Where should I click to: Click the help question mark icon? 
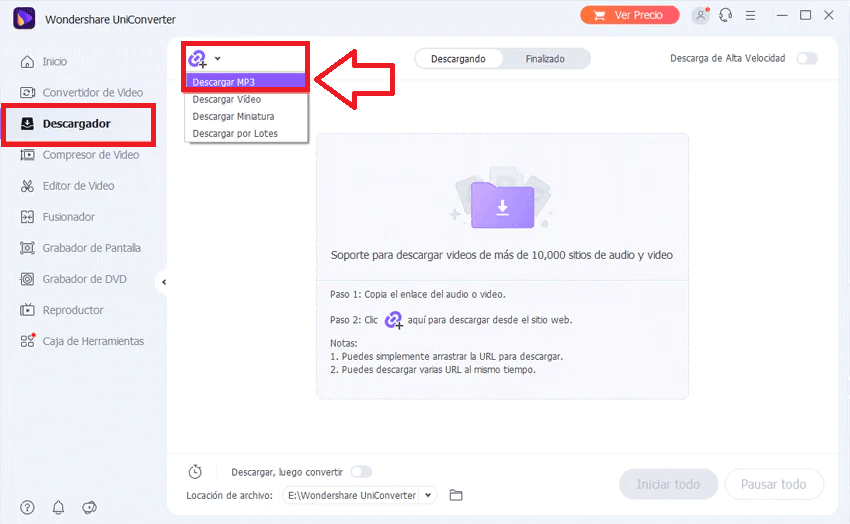click(27, 507)
